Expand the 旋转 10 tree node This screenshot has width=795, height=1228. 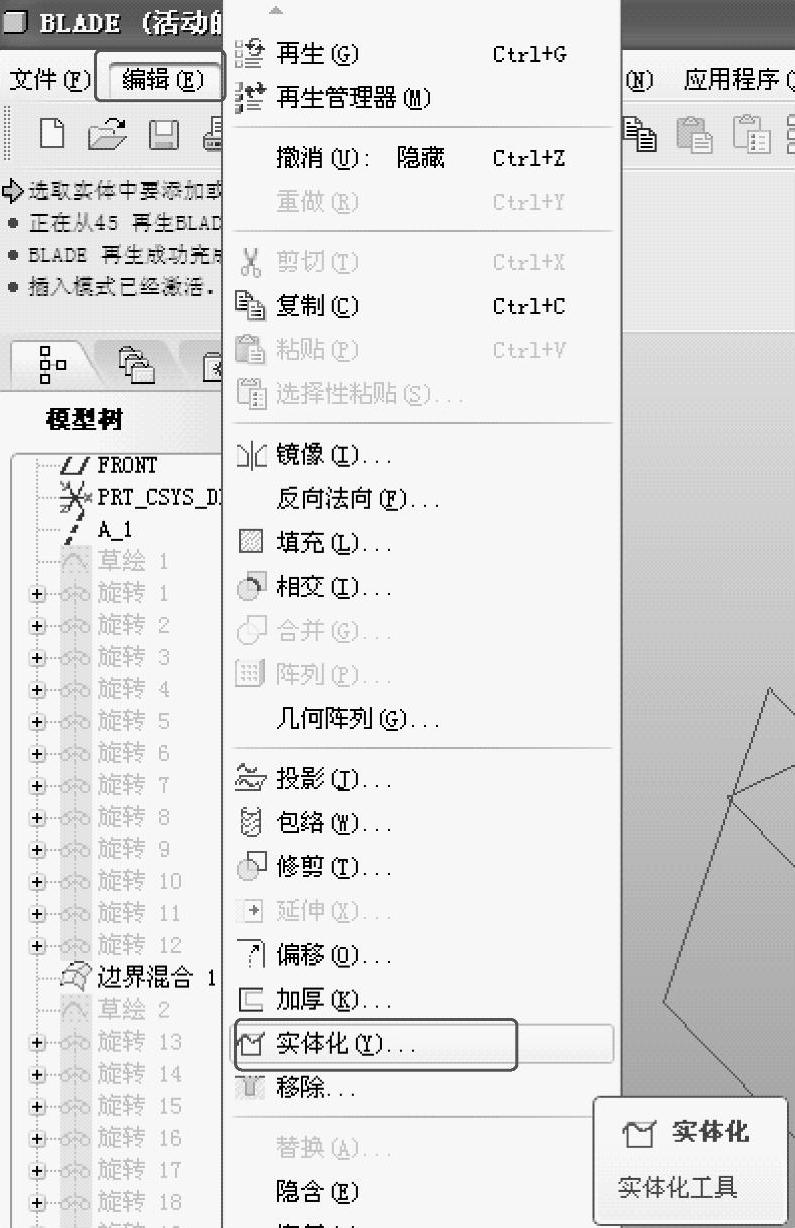point(38,882)
